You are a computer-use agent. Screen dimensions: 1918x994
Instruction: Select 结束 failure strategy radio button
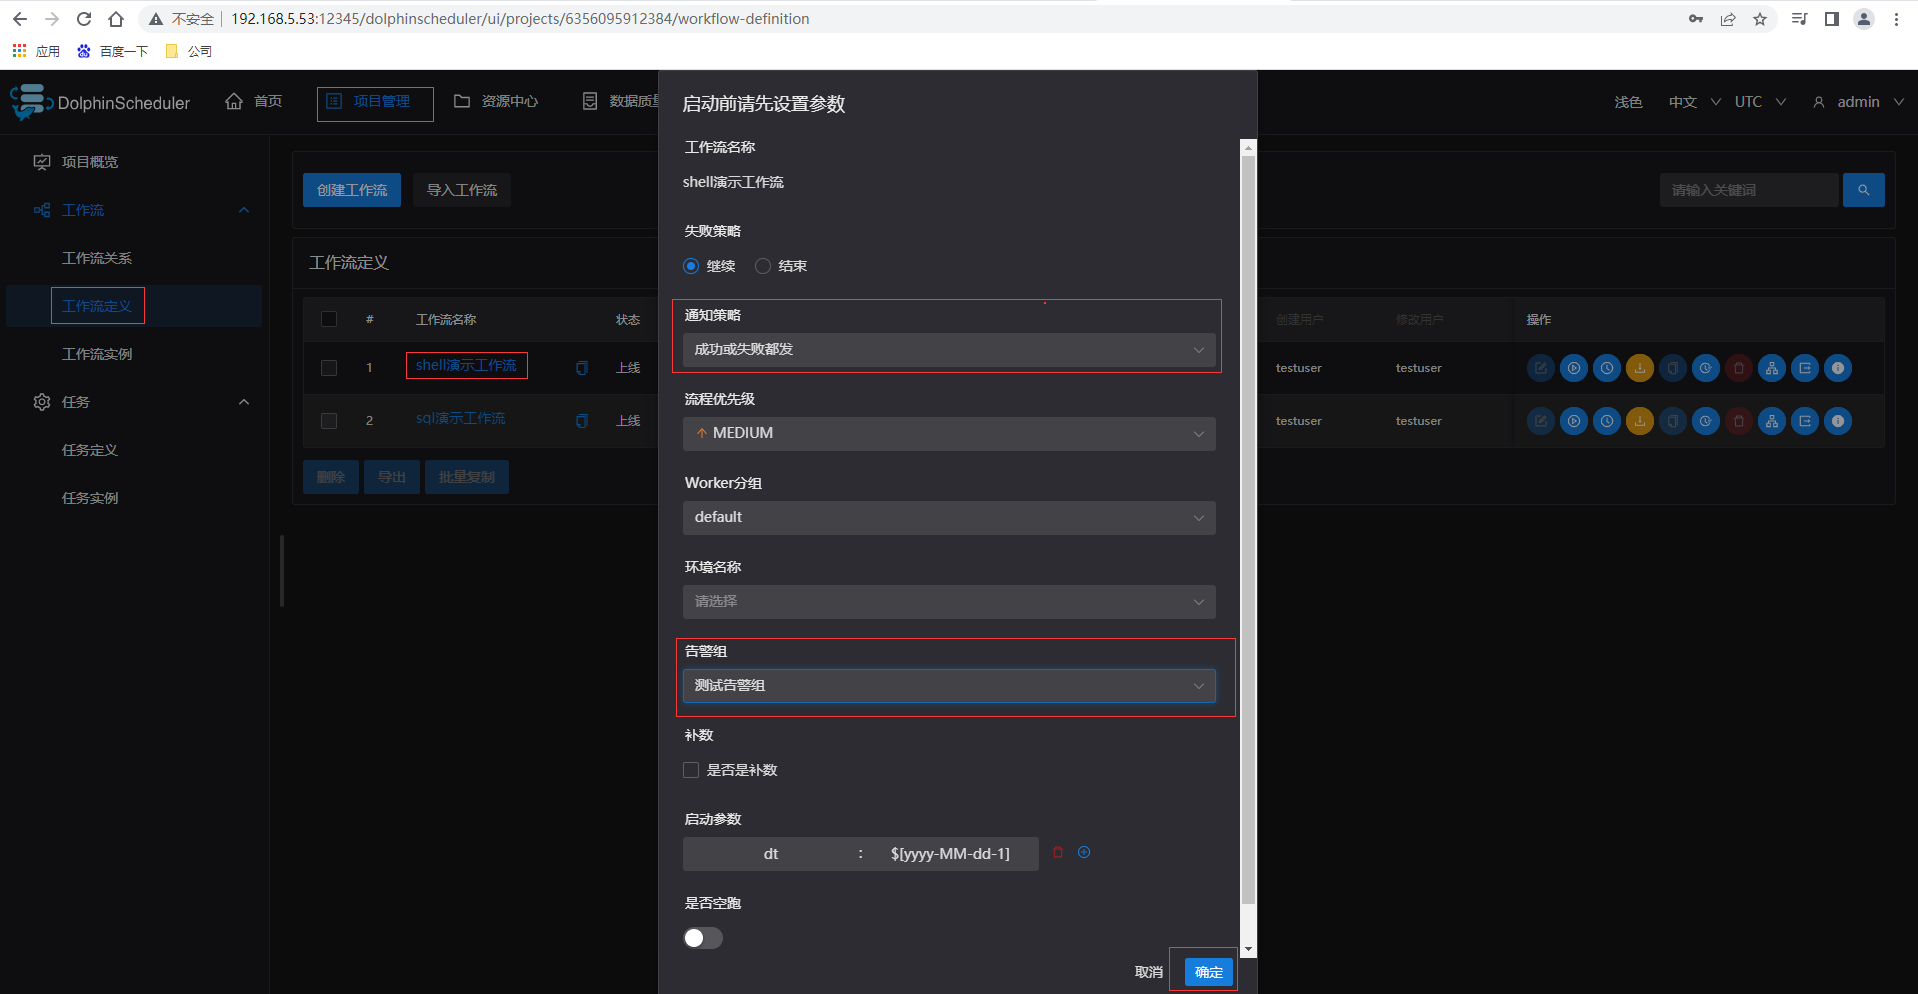(763, 266)
